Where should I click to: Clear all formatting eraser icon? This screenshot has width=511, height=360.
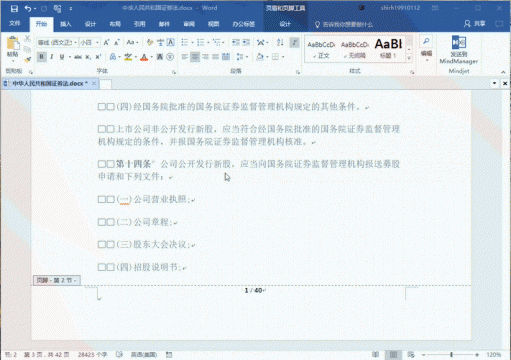click(150, 42)
